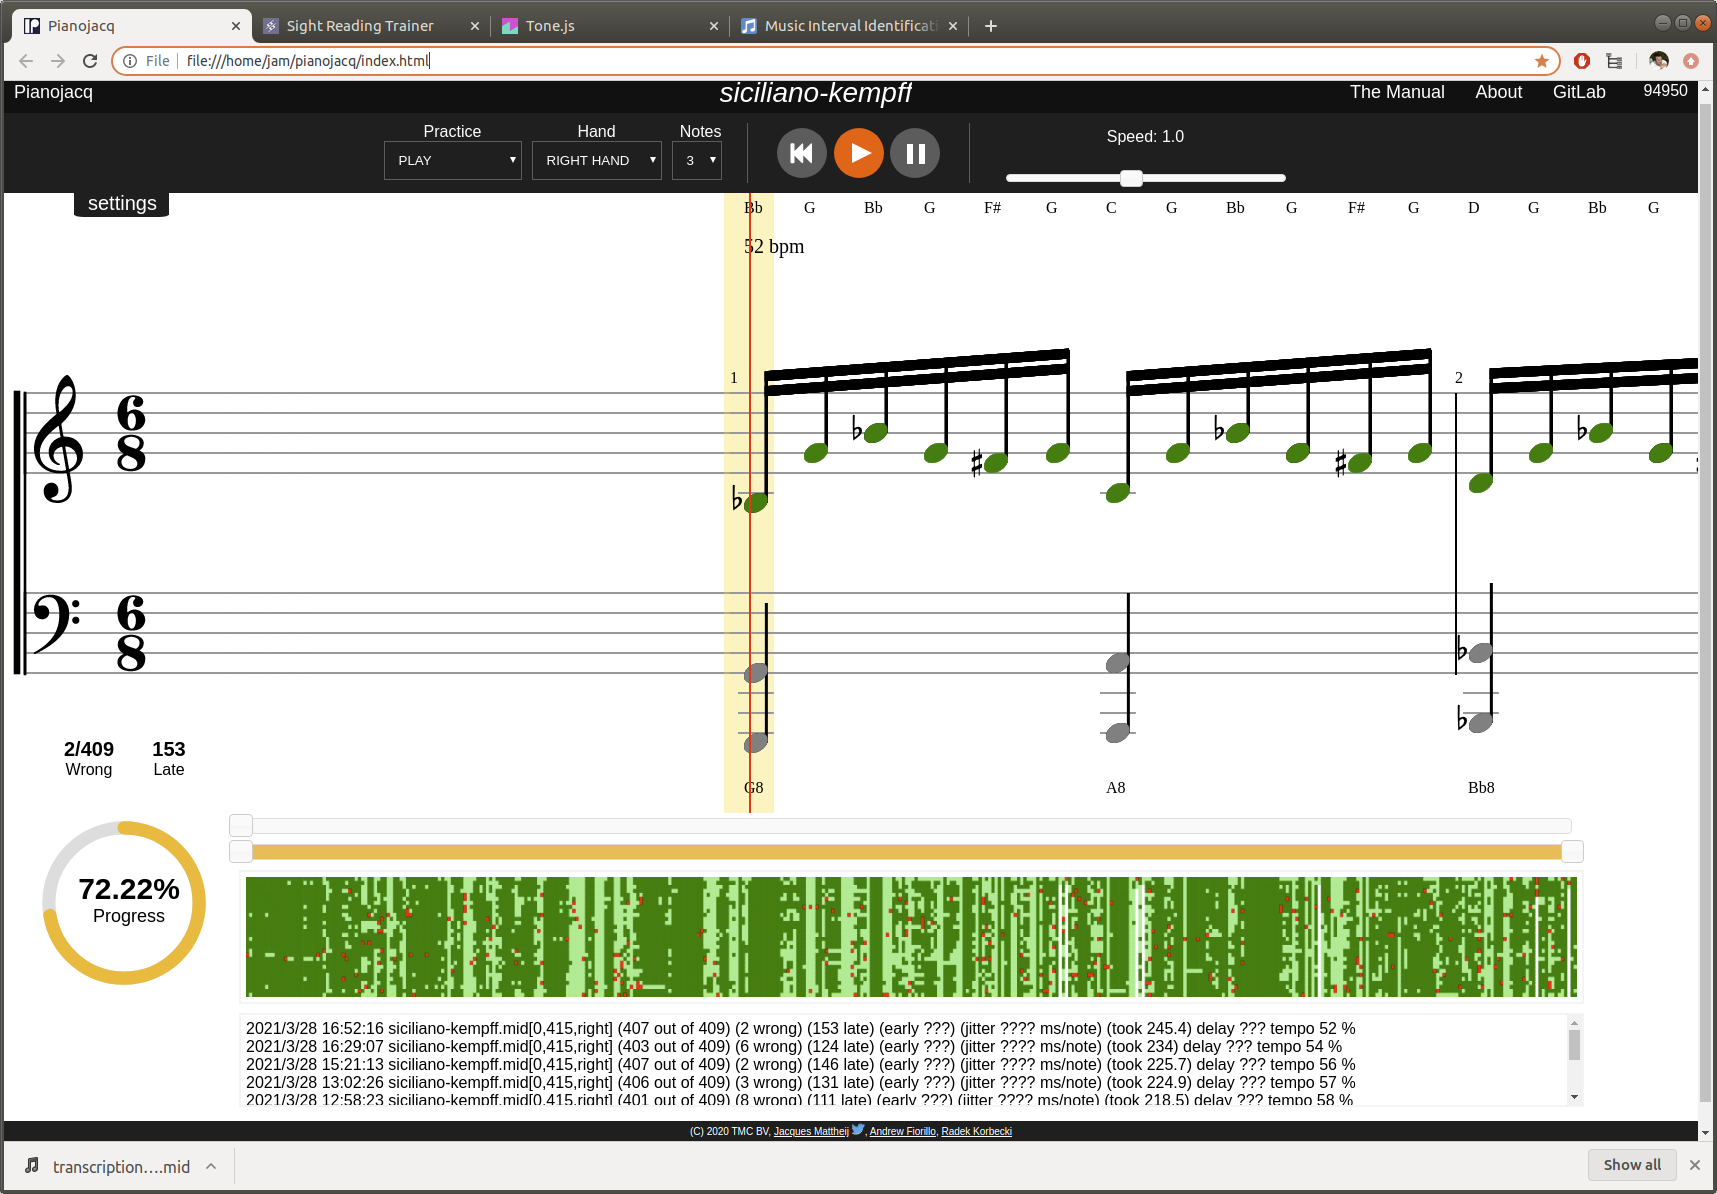The height and width of the screenshot is (1194, 1717).
Task: Click the orange extension icon at far right
Action: [1691, 61]
